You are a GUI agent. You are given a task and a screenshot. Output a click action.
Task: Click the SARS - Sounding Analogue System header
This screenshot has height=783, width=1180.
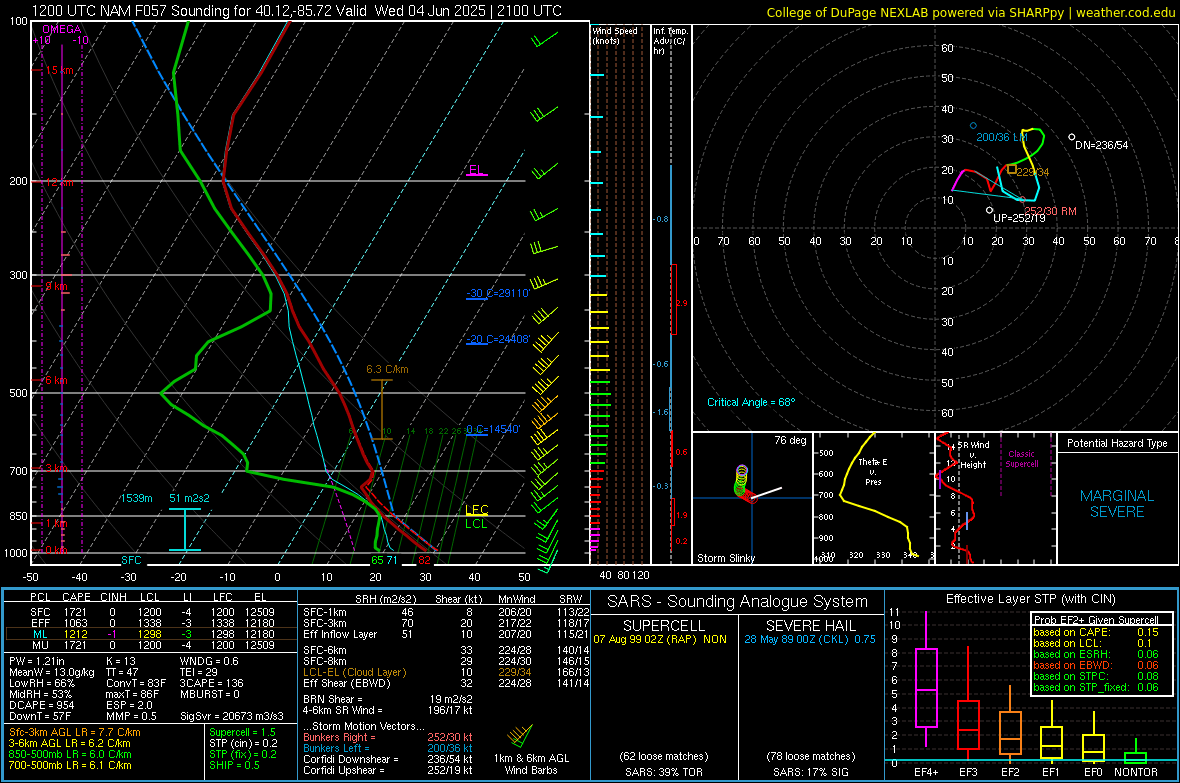738,602
